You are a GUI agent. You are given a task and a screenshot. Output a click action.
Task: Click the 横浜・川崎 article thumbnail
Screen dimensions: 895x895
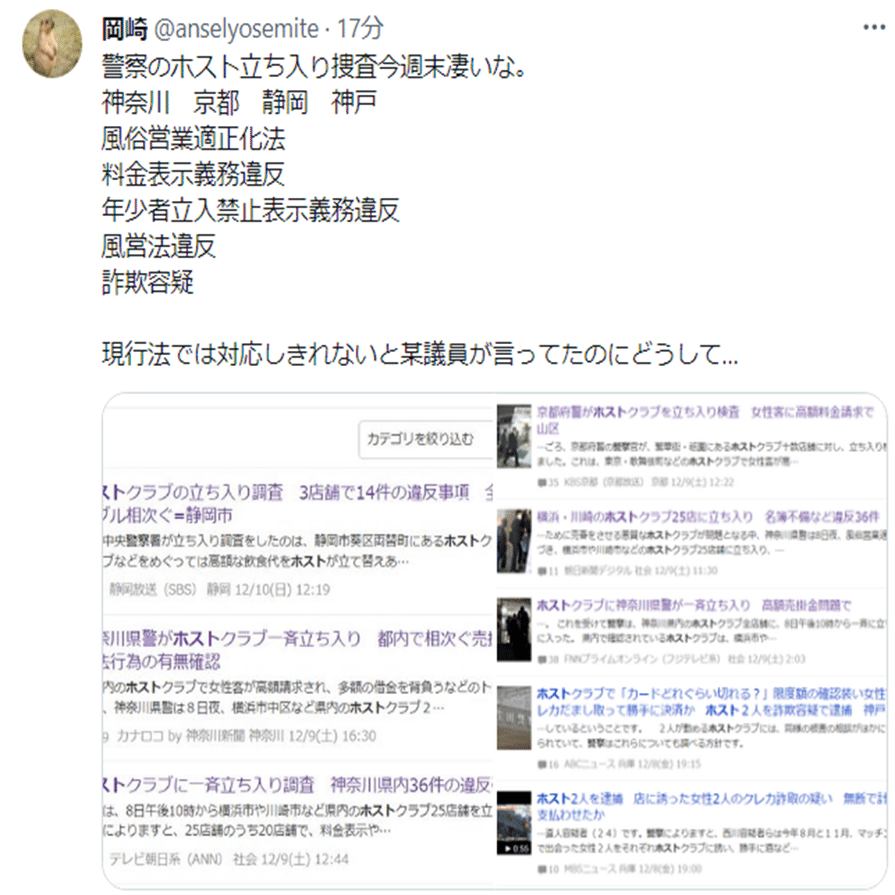point(514,541)
